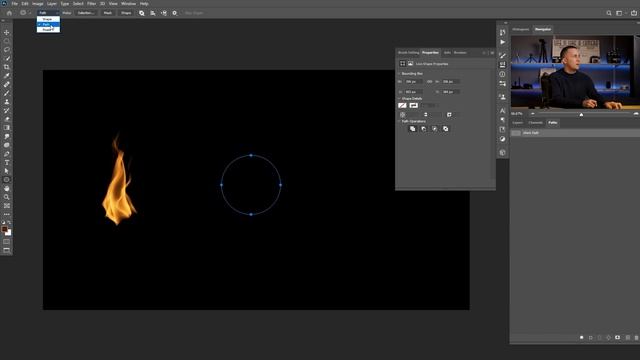Image resolution: width=640 pixels, height=360 pixels.
Task: Open the Filter menu
Action: [91, 4]
